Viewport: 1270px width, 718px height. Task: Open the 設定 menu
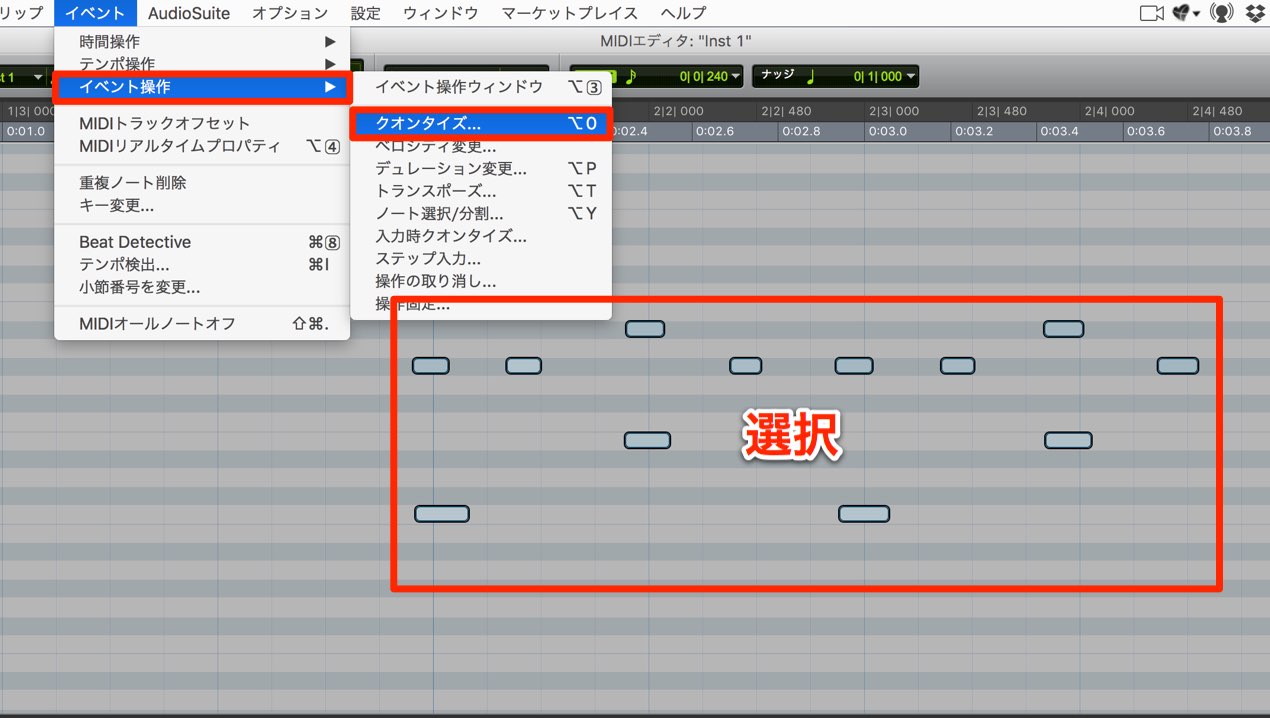coord(366,13)
